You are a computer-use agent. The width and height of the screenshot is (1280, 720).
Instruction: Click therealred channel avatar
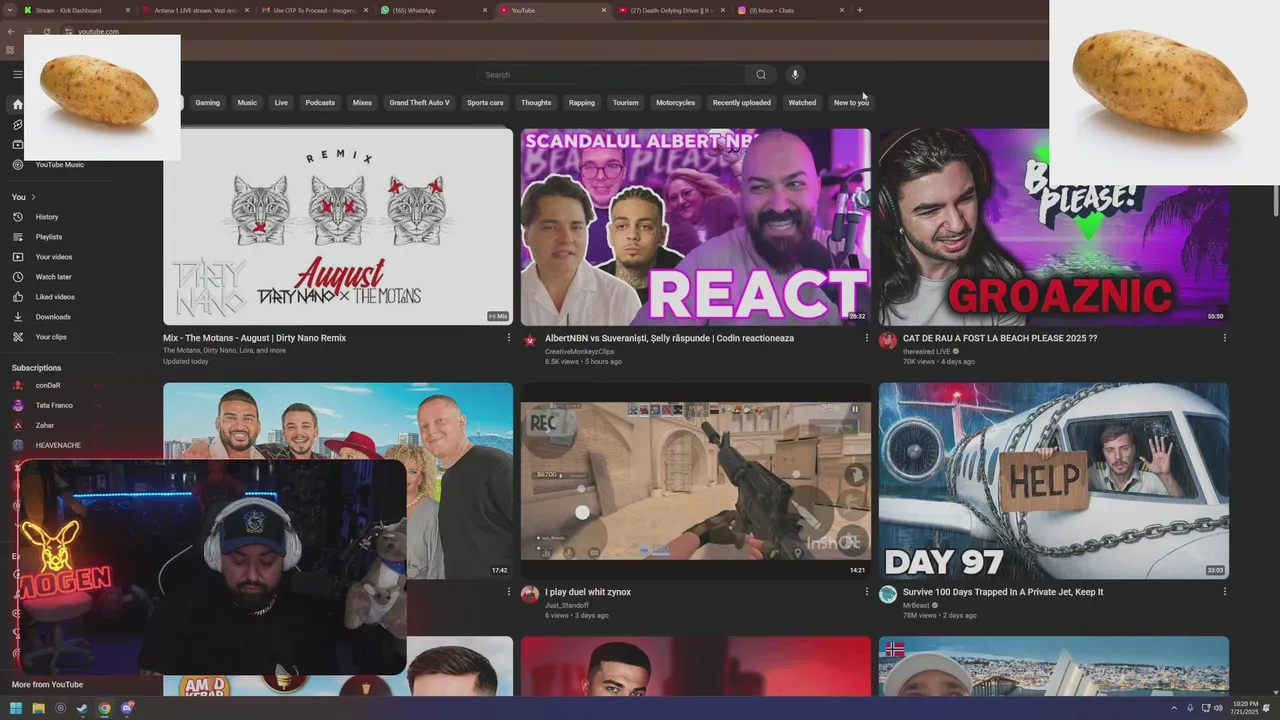pos(888,341)
